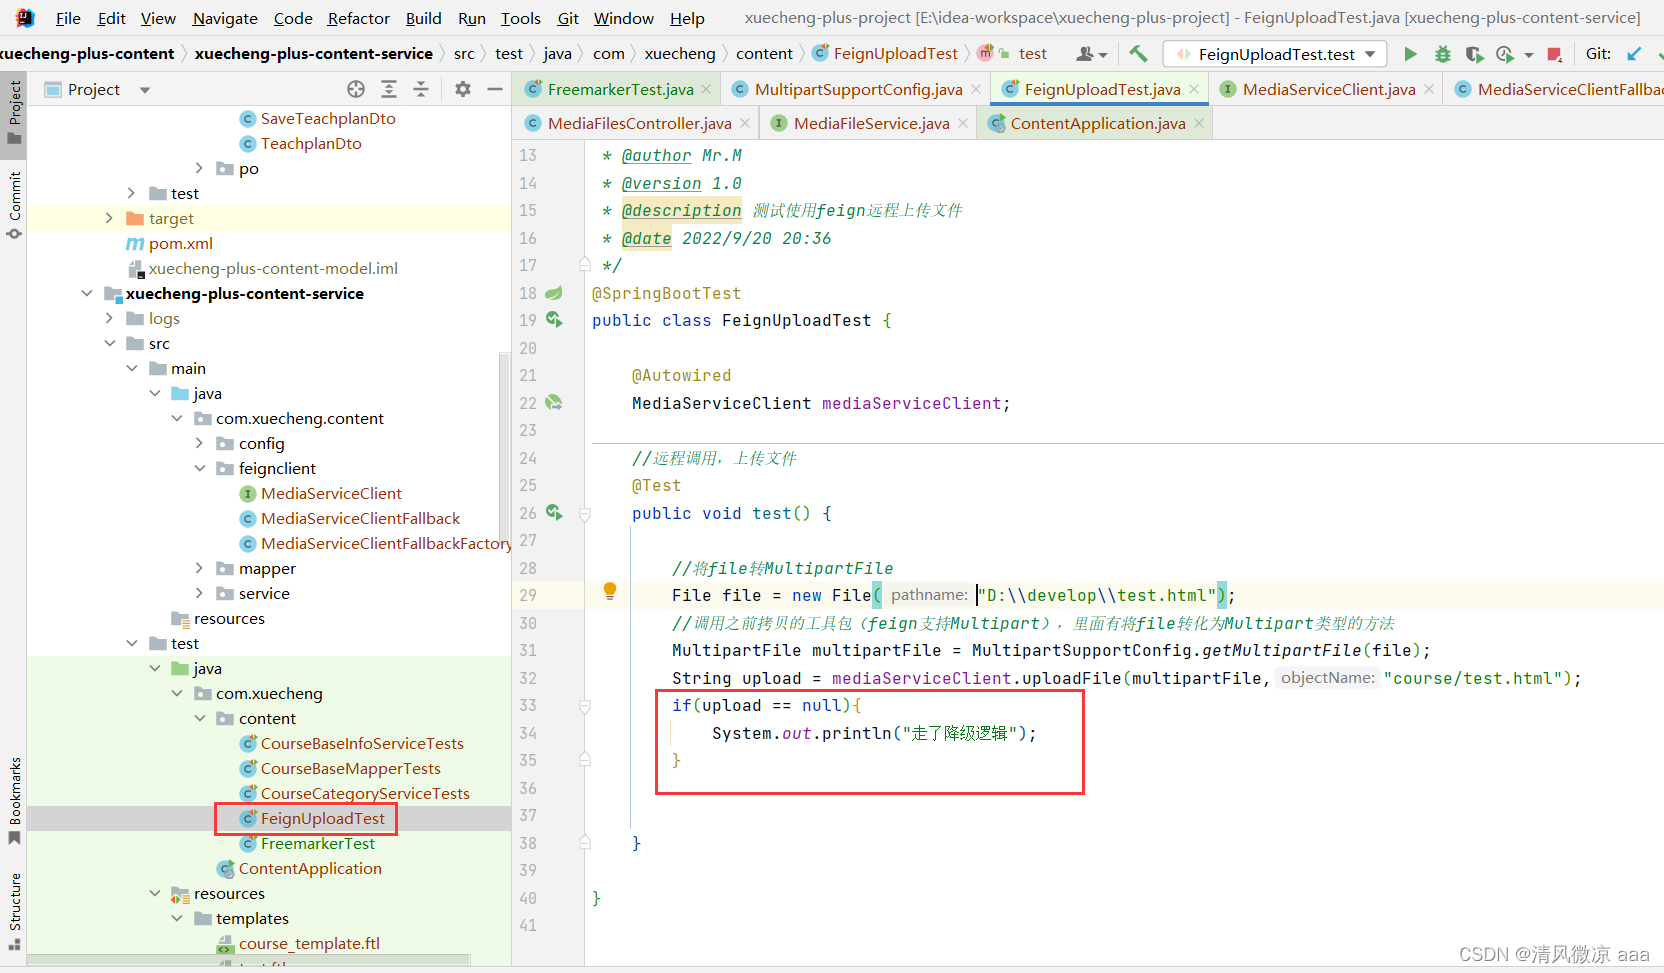Screen dimensions: 1664x973
Task: Click run gutter icon beside test() method
Action: point(554,513)
